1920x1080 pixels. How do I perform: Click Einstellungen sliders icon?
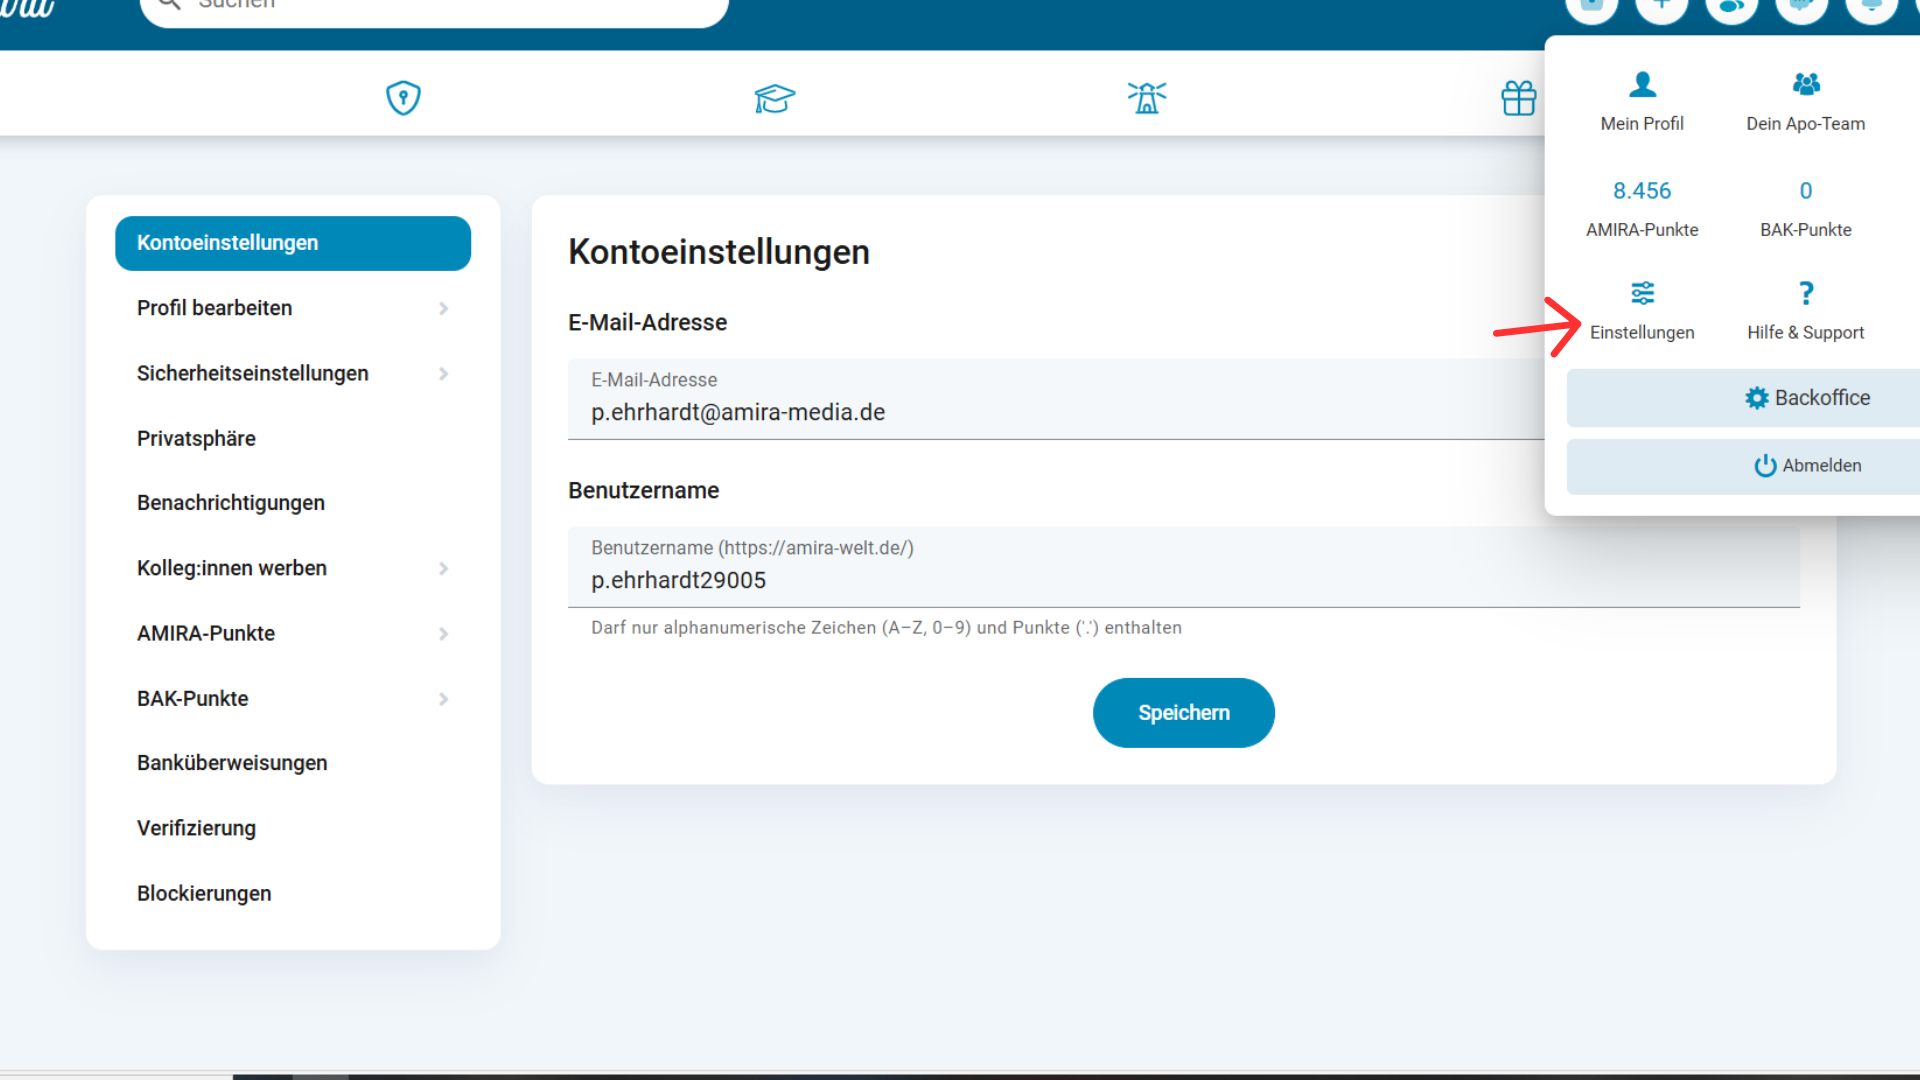pos(1642,293)
